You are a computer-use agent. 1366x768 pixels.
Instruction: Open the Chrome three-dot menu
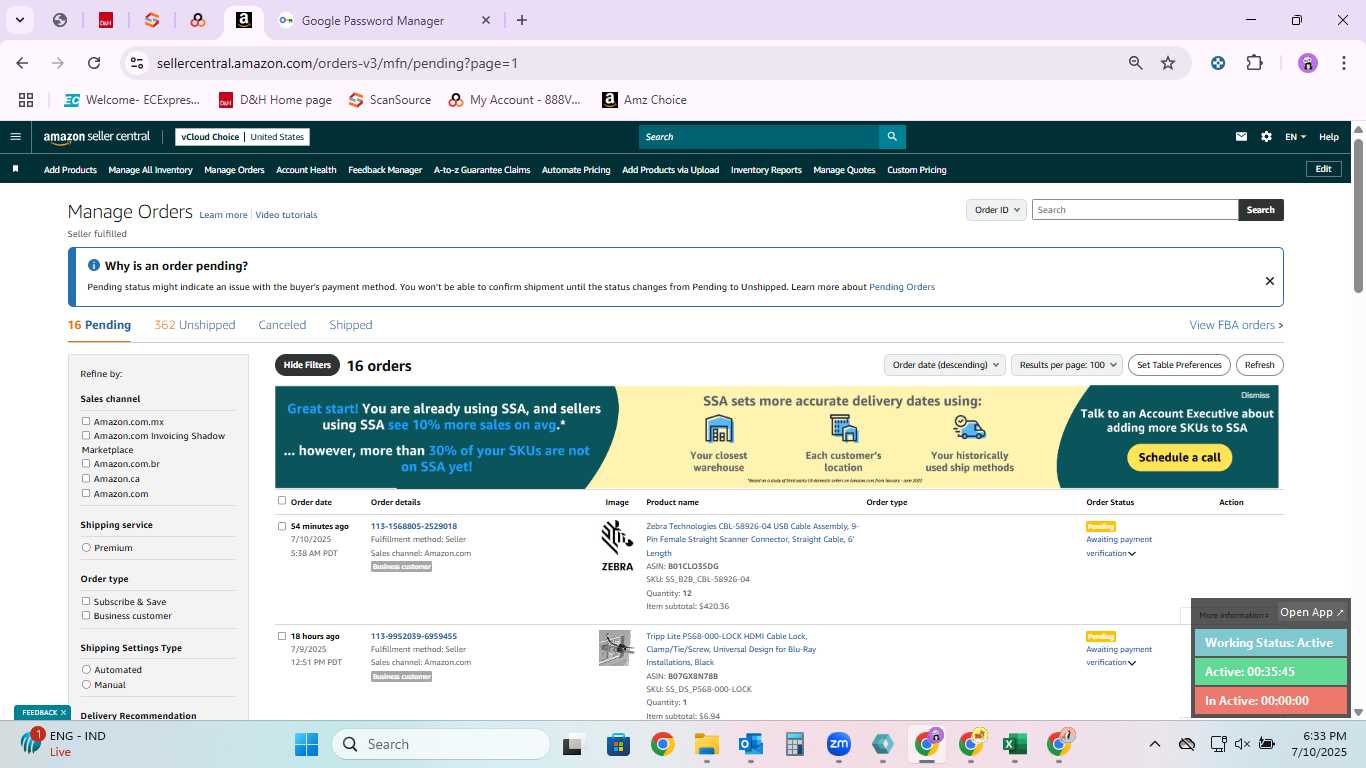[1342, 63]
